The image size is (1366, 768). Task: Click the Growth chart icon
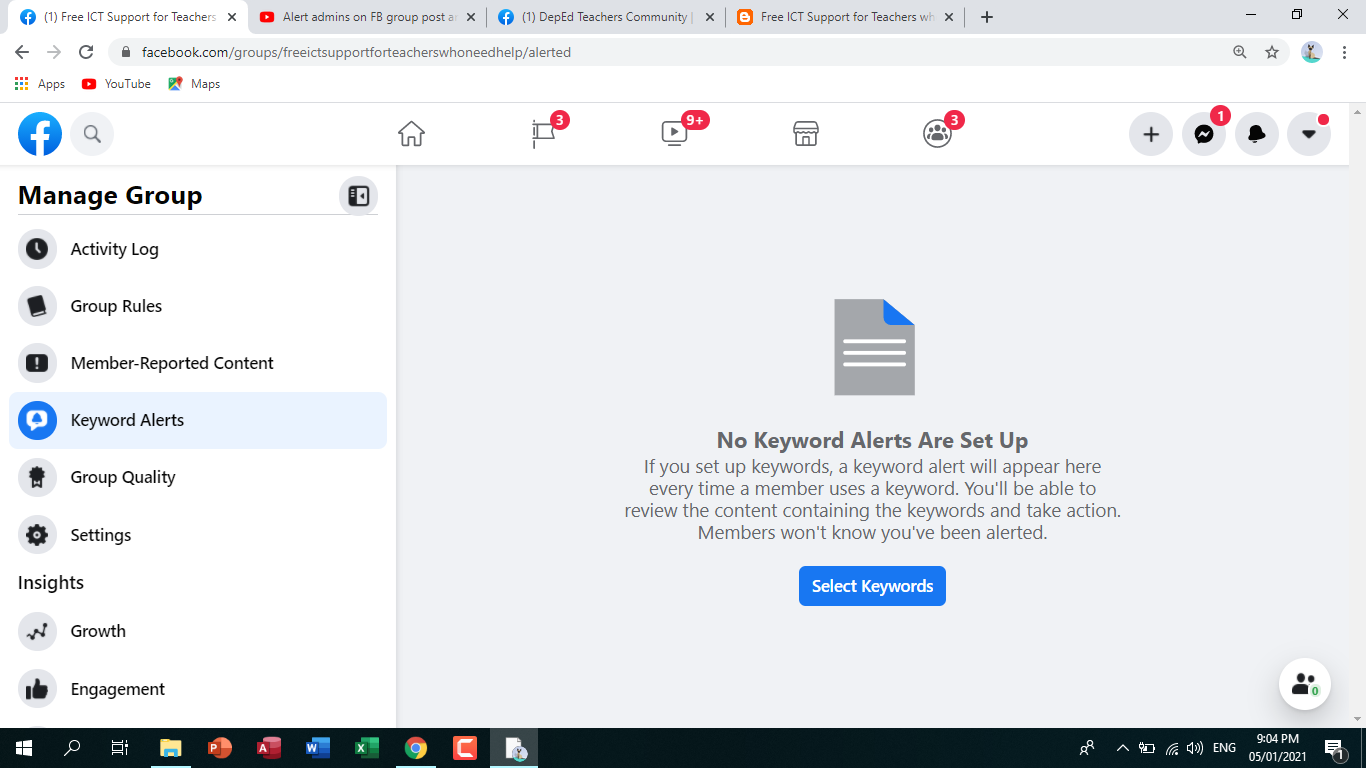click(37, 631)
